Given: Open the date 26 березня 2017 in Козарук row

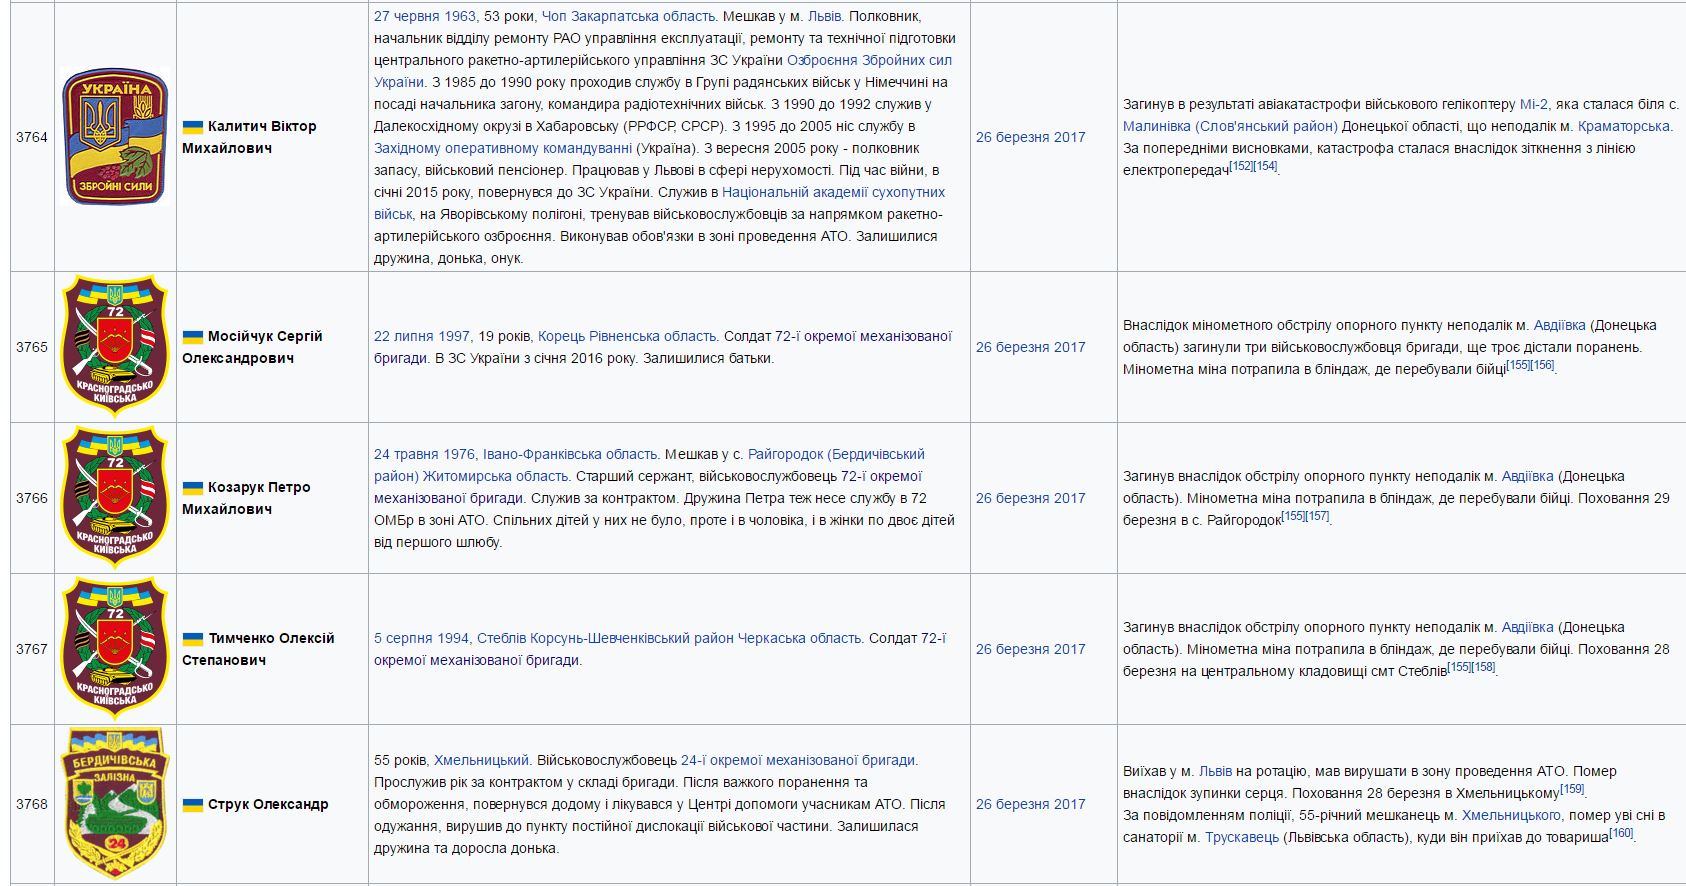Looking at the screenshot, I should coord(1031,498).
